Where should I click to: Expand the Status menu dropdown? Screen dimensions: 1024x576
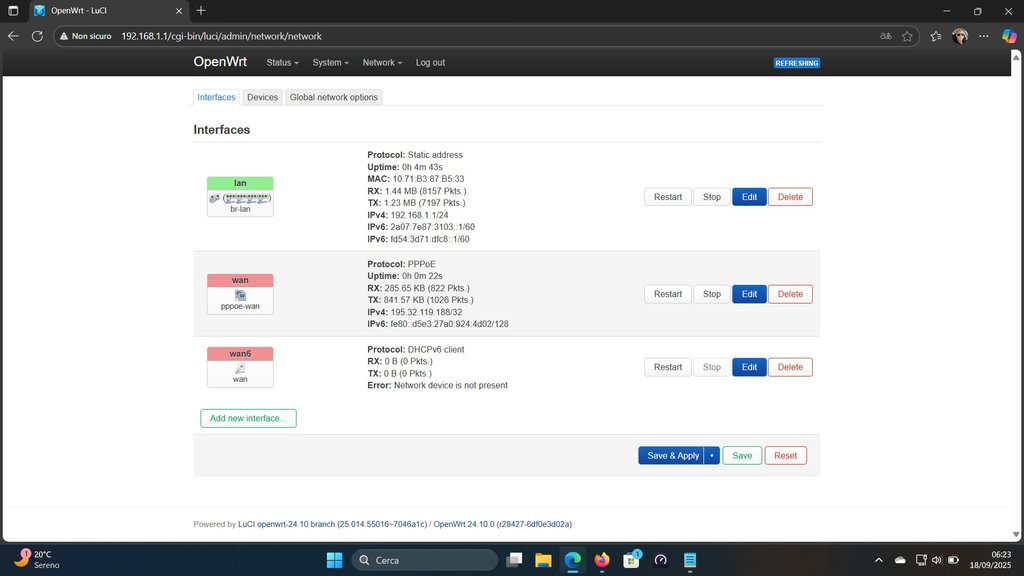click(x=282, y=62)
